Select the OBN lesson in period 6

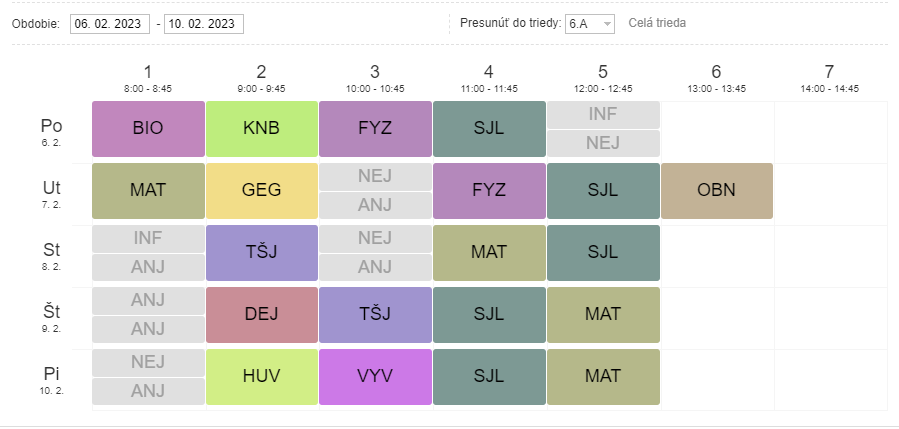(717, 191)
